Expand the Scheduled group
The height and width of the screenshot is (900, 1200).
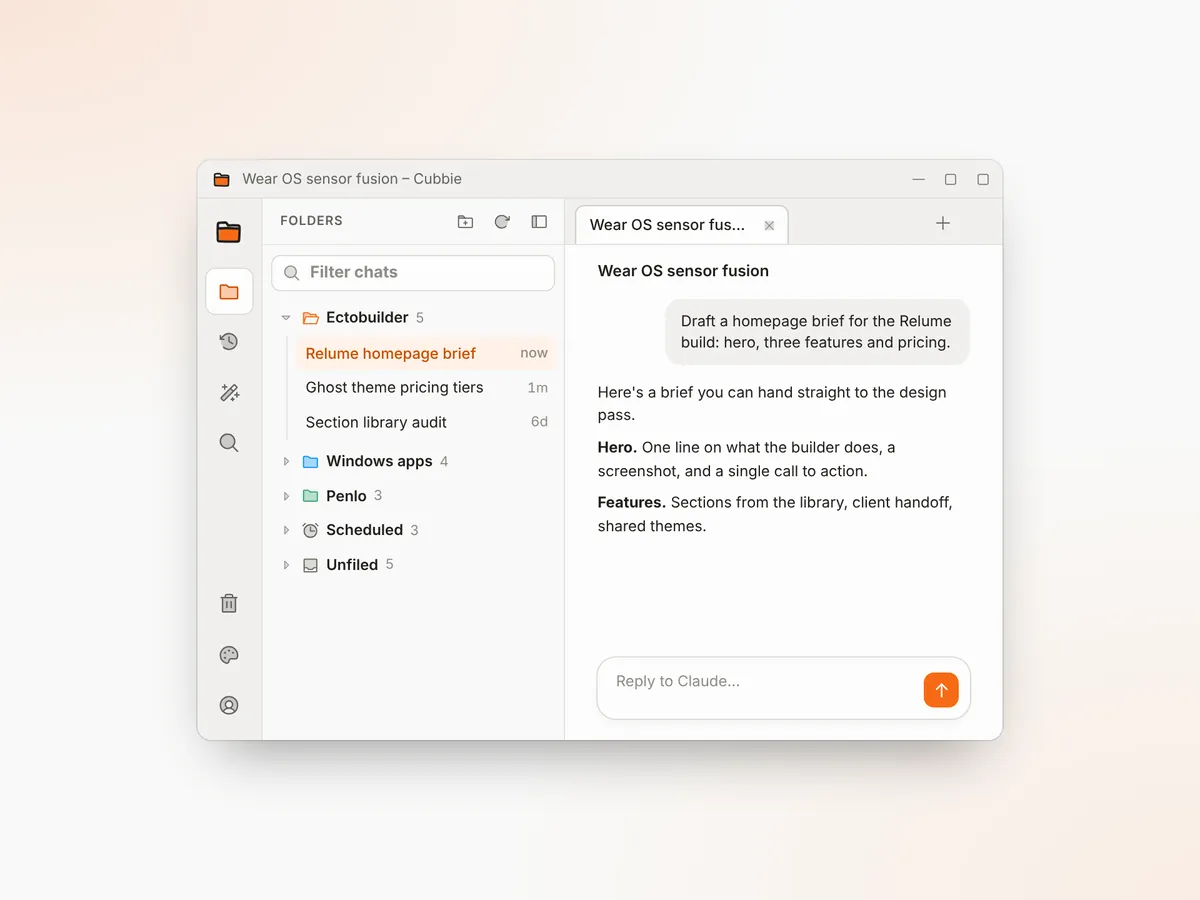286,530
